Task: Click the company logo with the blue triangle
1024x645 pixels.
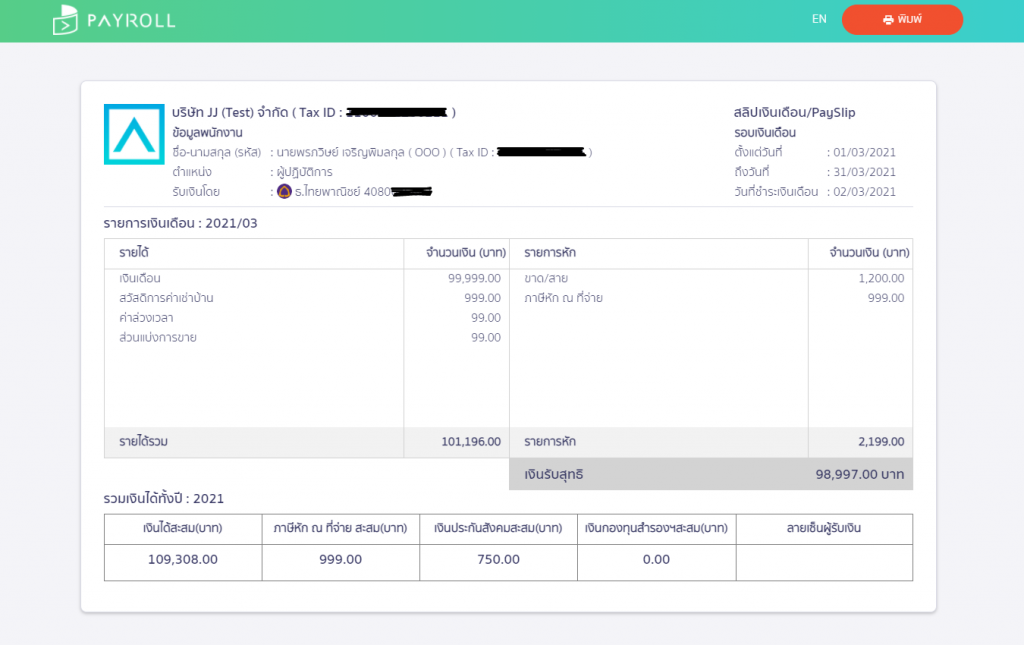Action: tap(134, 134)
